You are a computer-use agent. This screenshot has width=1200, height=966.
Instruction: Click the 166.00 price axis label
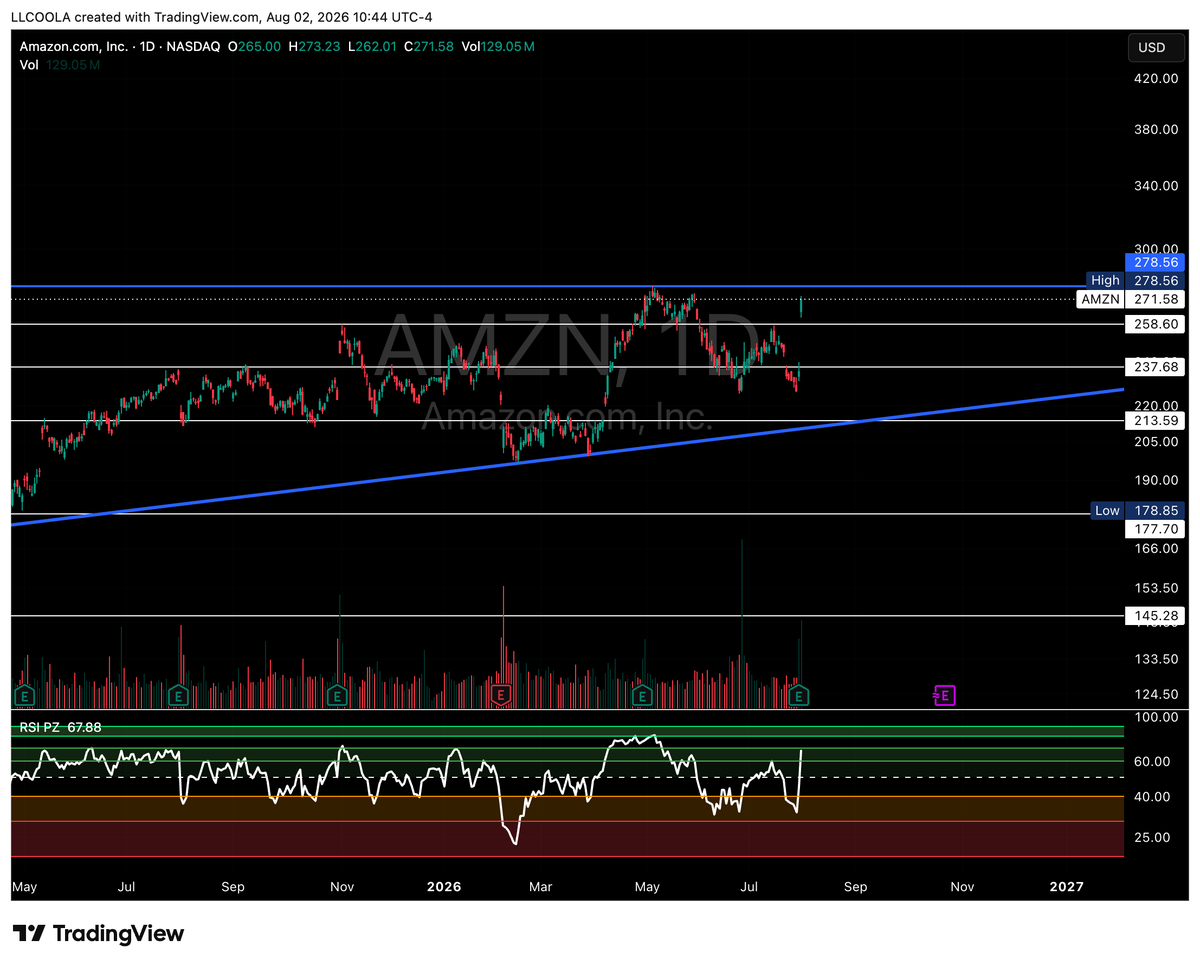[1156, 547]
